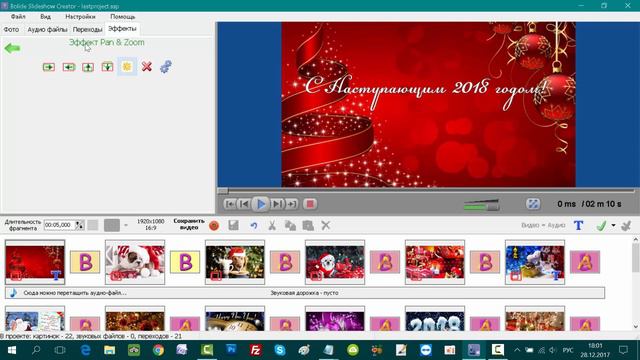Viewport: 640px width, 360px height.
Task: Go back using the green arrow
Action: click(12, 49)
